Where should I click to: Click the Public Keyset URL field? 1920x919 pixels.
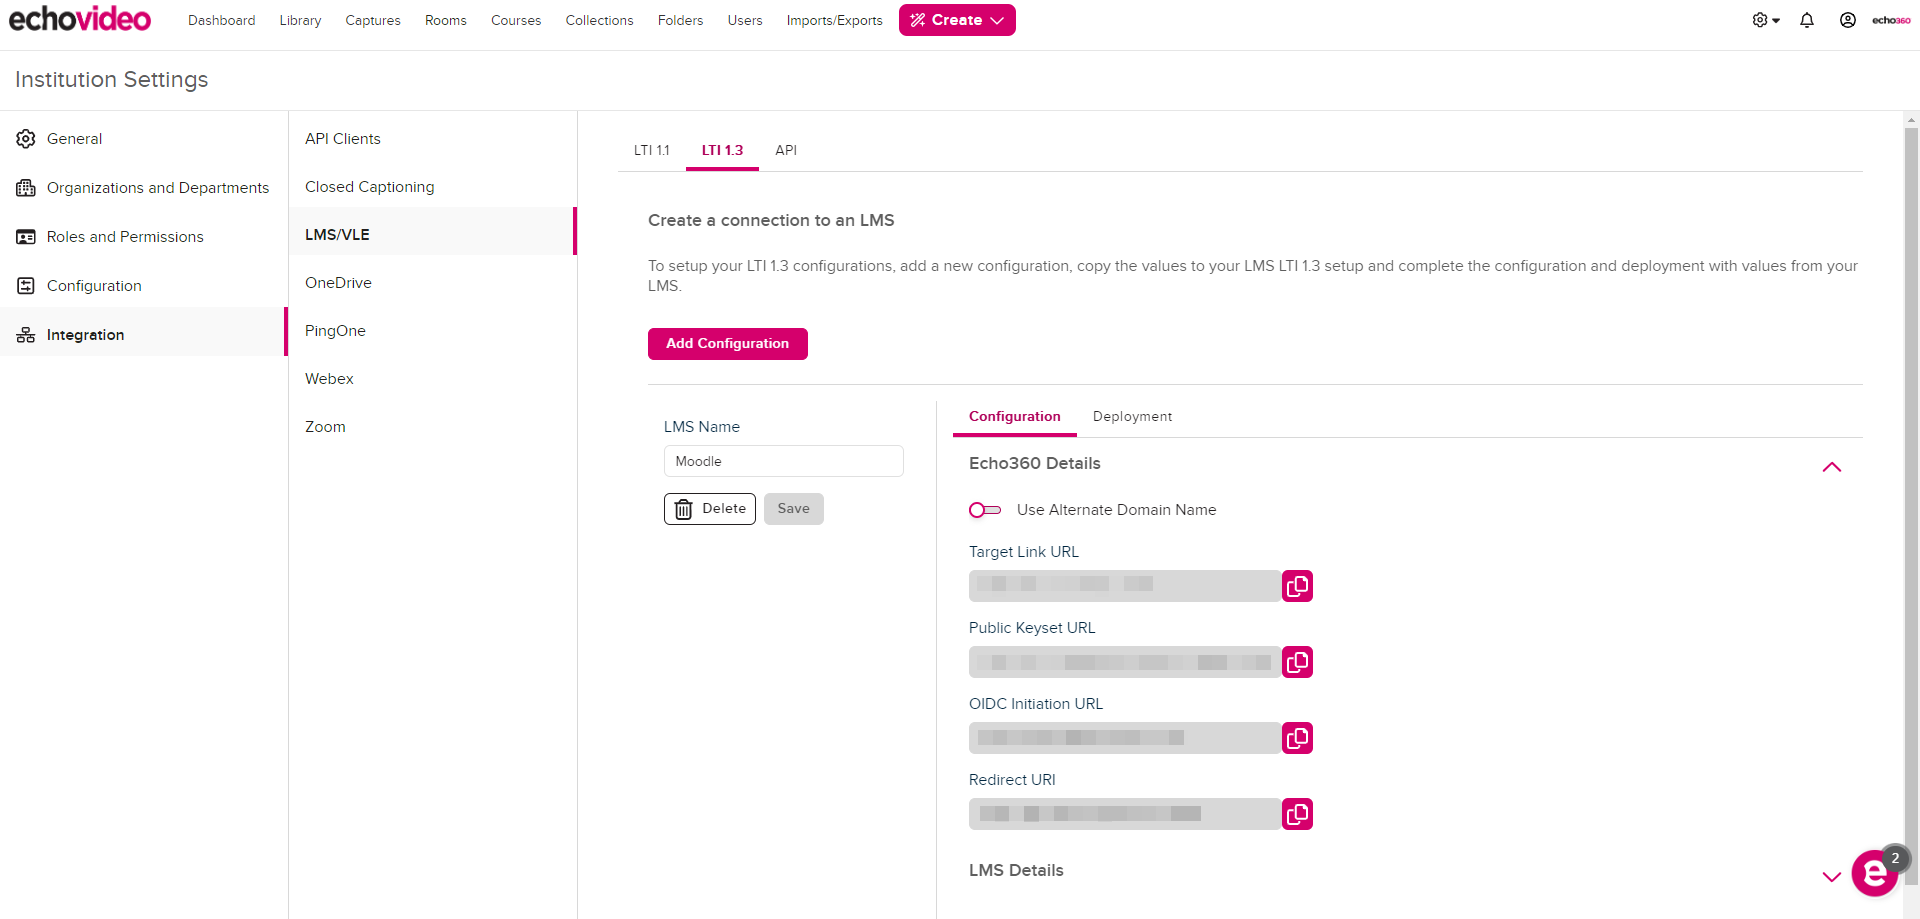pyautogui.click(x=1125, y=662)
